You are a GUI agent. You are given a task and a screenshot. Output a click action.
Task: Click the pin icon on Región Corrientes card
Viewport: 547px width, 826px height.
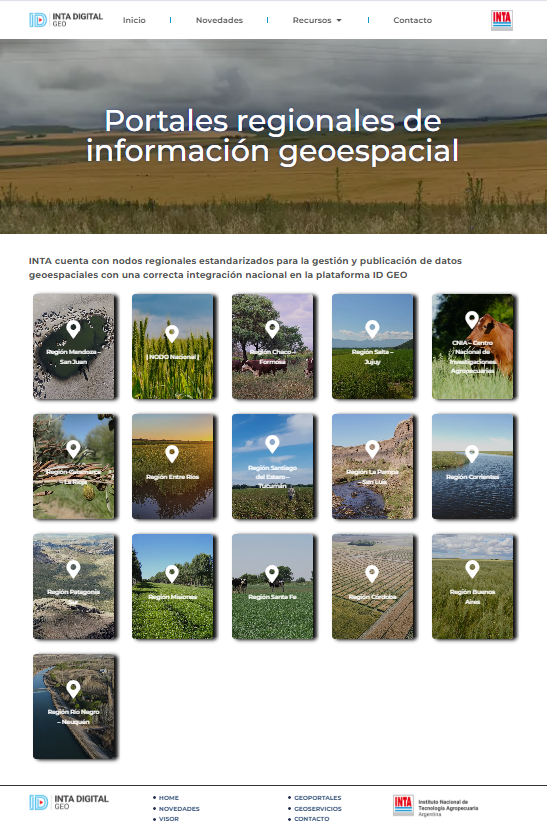click(472, 454)
